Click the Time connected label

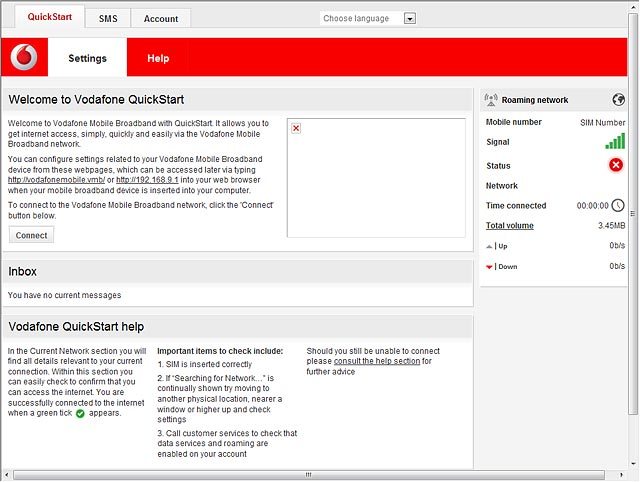tap(516, 206)
